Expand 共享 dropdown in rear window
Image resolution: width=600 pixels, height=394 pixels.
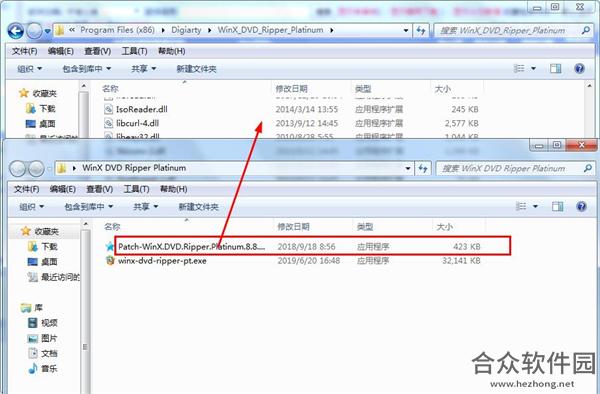click(x=143, y=69)
